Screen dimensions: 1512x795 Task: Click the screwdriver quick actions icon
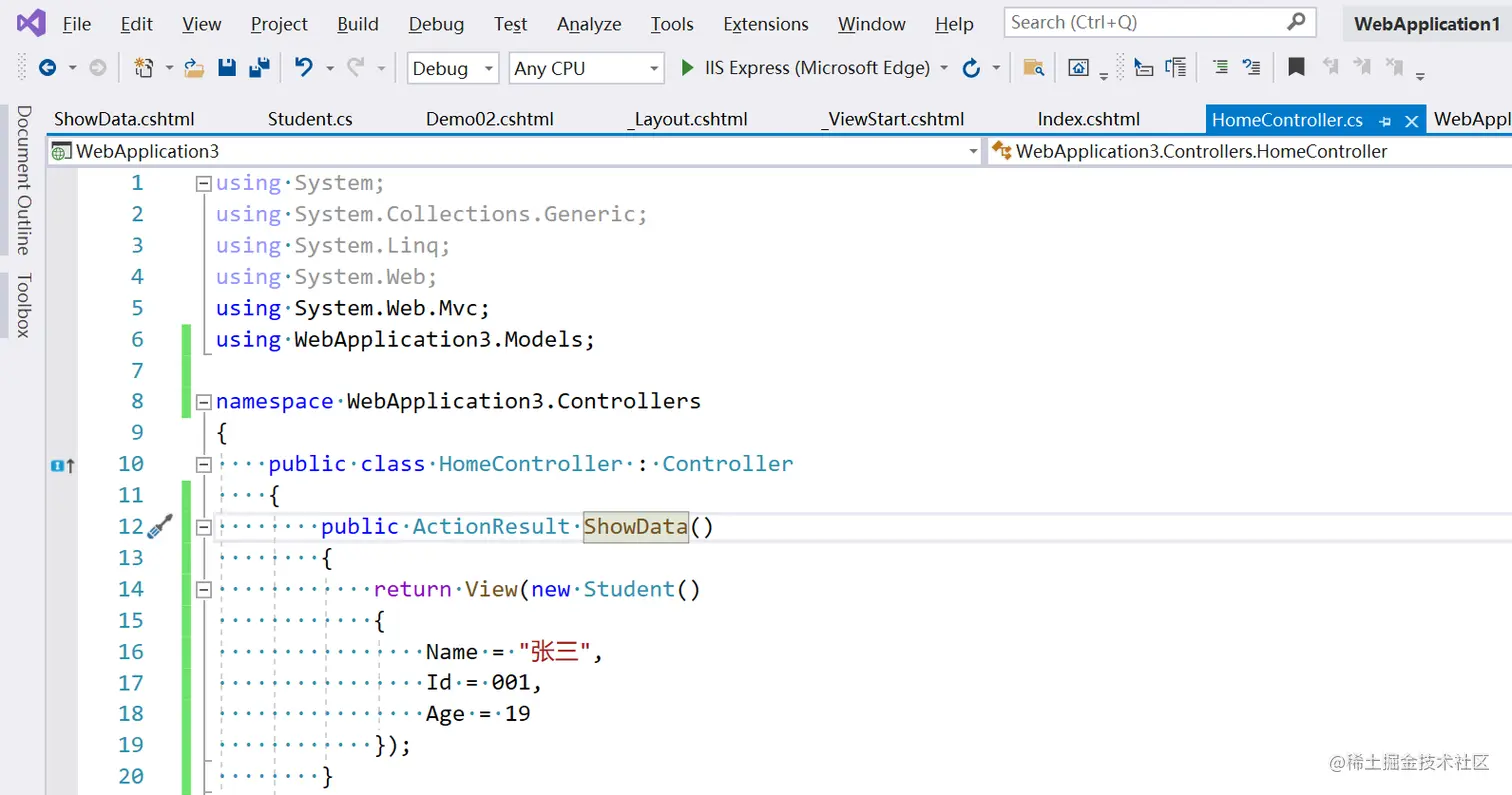click(x=160, y=526)
